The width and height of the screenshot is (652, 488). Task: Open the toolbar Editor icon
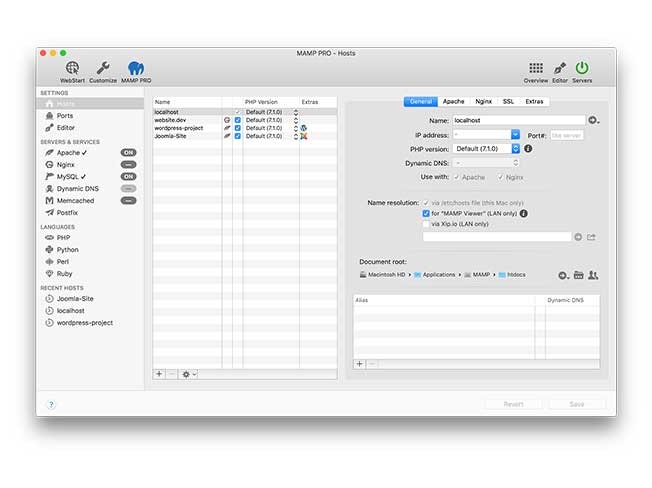pyautogui.click(x=560, y=72)
